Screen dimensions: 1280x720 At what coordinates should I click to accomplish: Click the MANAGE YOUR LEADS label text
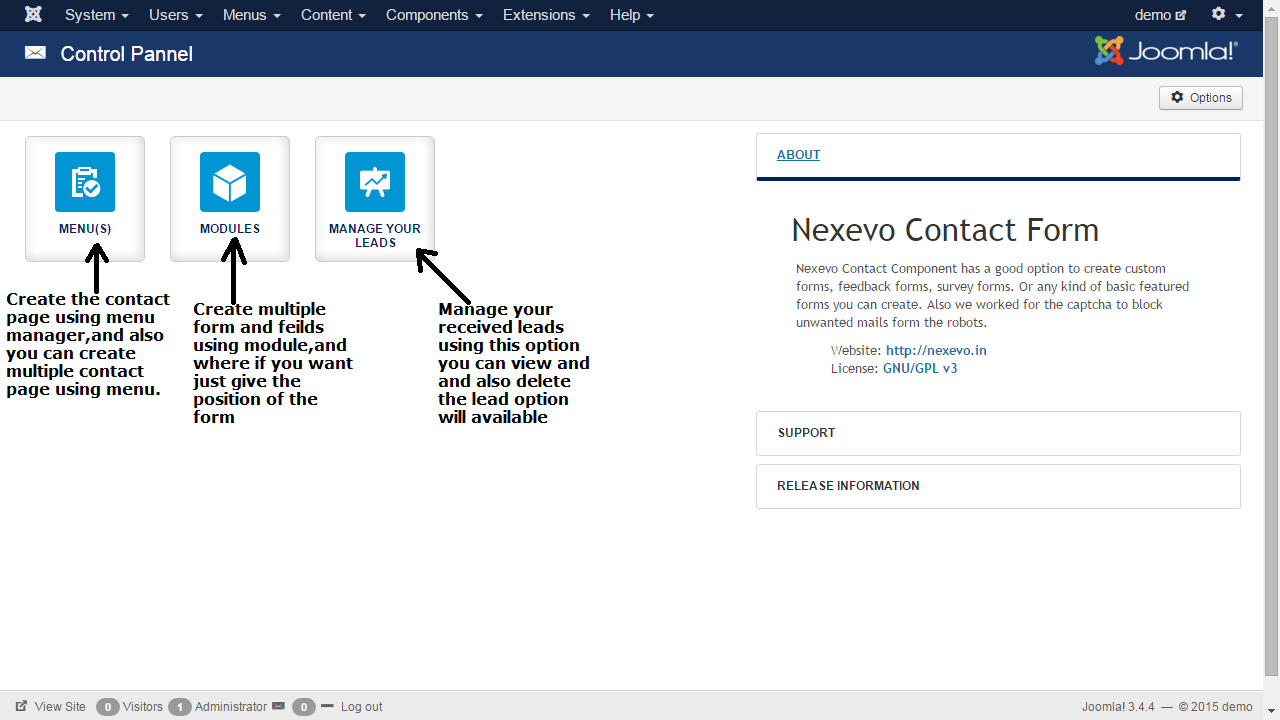pos(375,236)
